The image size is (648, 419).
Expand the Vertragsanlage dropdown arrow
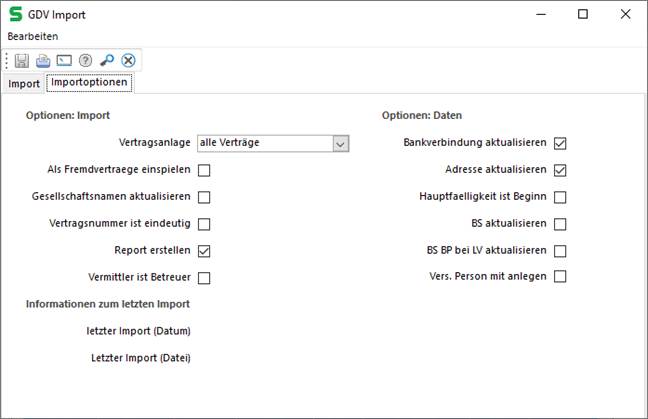[341, 144]
